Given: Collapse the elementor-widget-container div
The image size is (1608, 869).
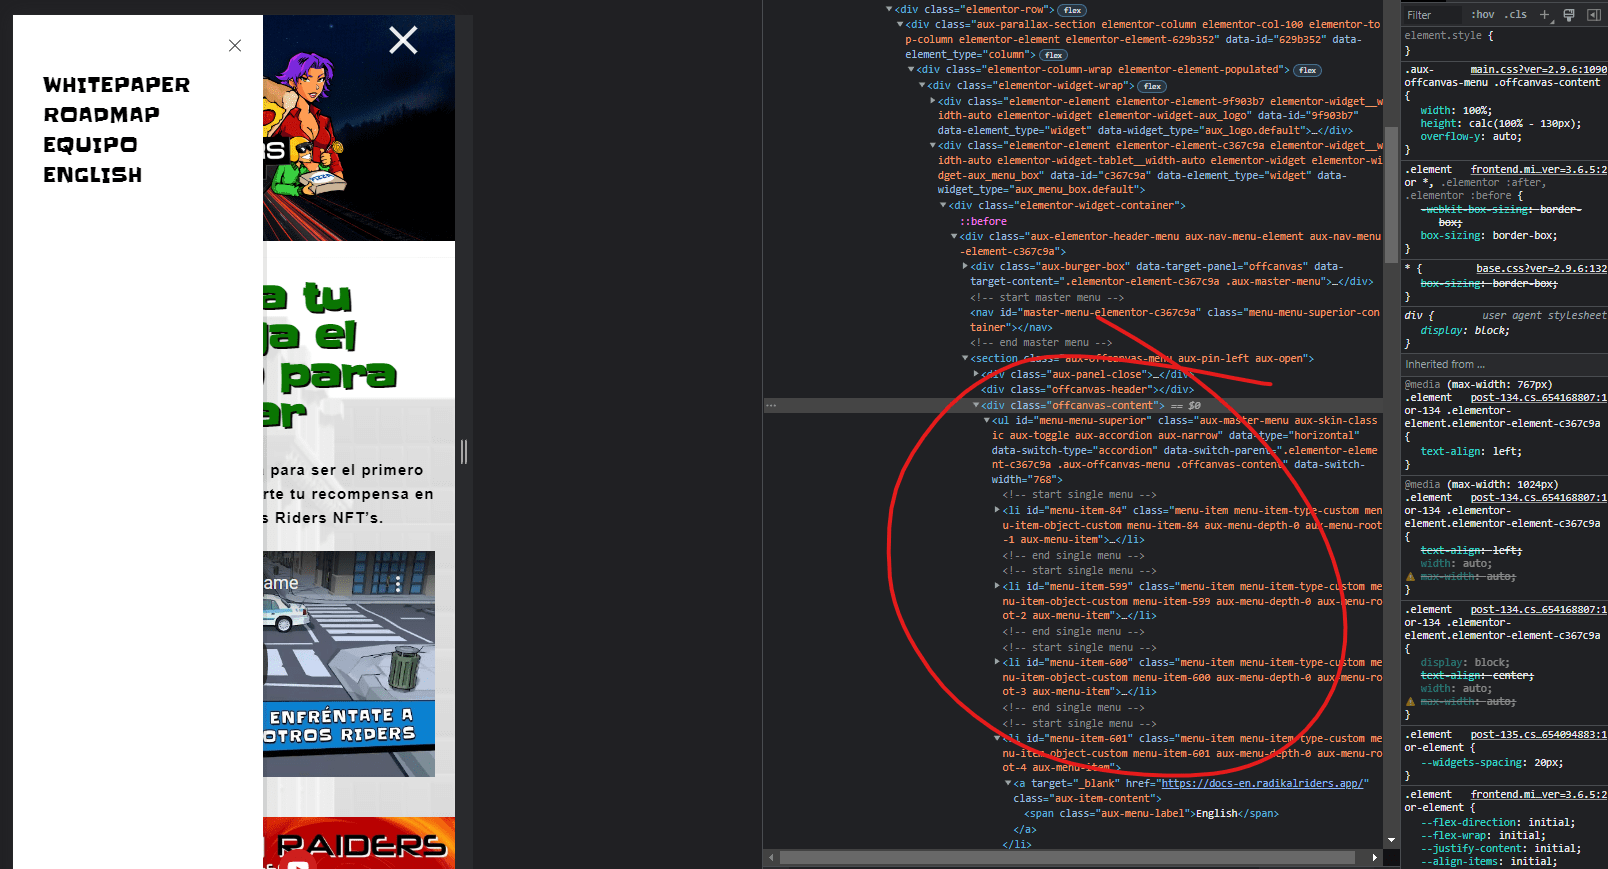Looking at the screenshot, I should [943, 205].
